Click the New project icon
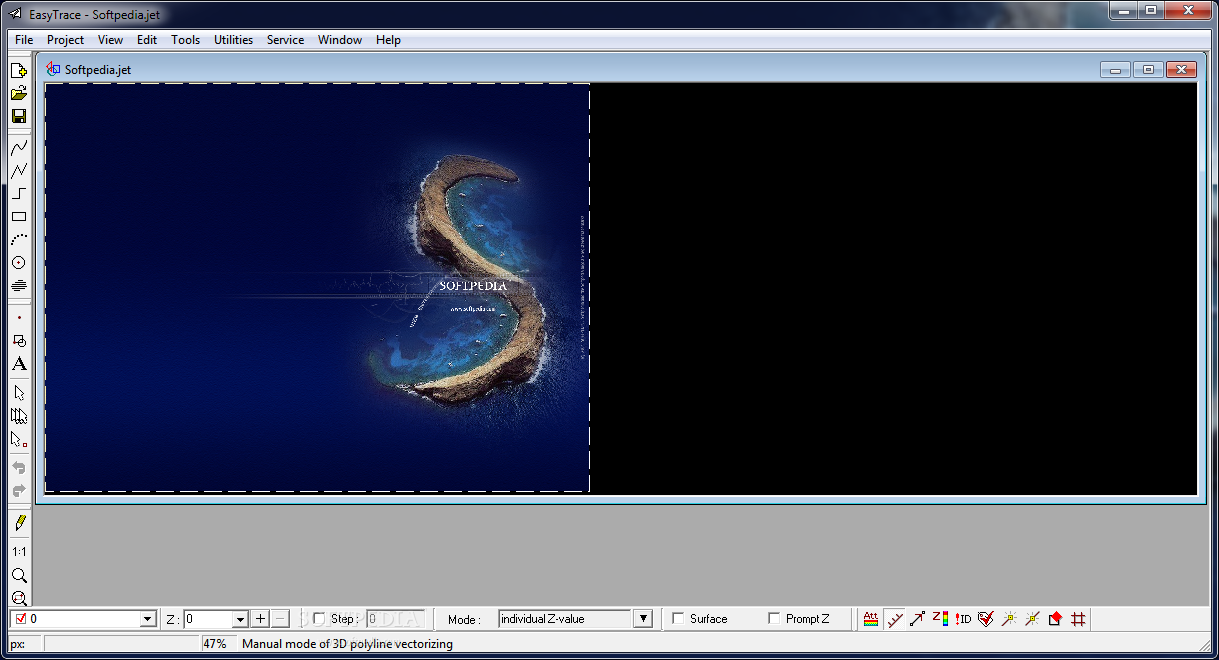 click(19, 70)
